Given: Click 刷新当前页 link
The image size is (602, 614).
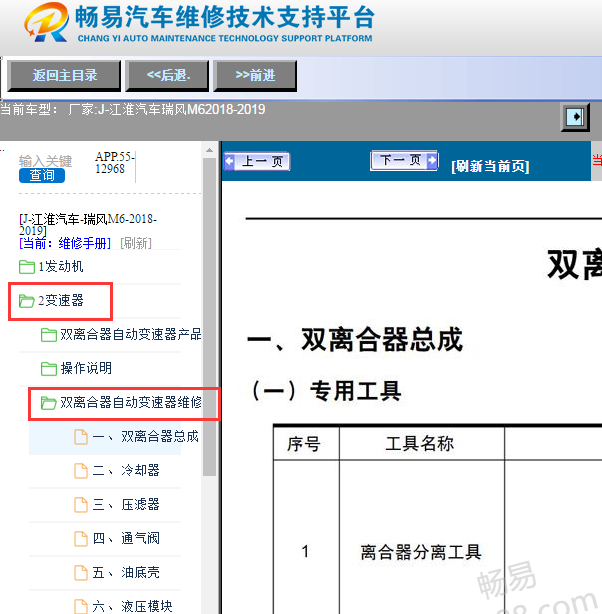Looking at the screenshot, I should [x=490, y=166].
